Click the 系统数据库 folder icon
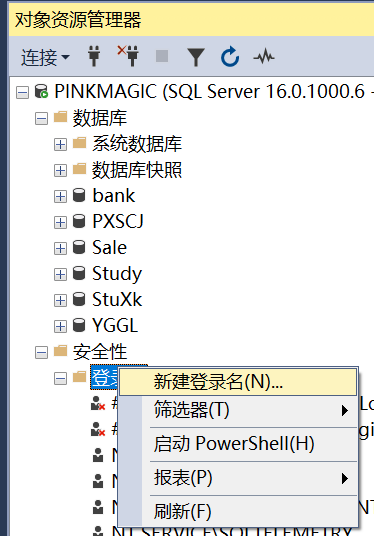The width and height of the screenshot is (374, 536). pyautogui.click(x=80, y=143)
